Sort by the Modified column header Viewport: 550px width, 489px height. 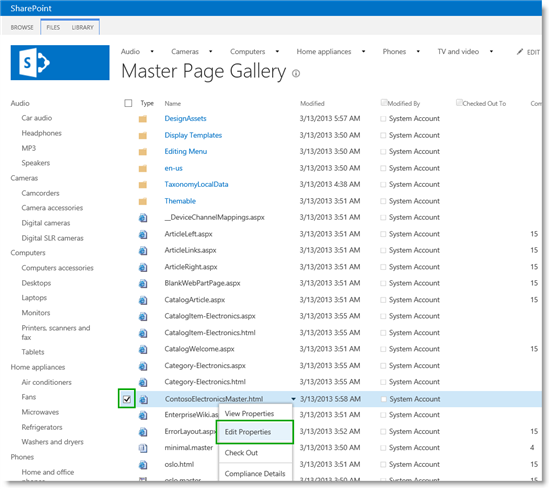click(x=312, y=103)
